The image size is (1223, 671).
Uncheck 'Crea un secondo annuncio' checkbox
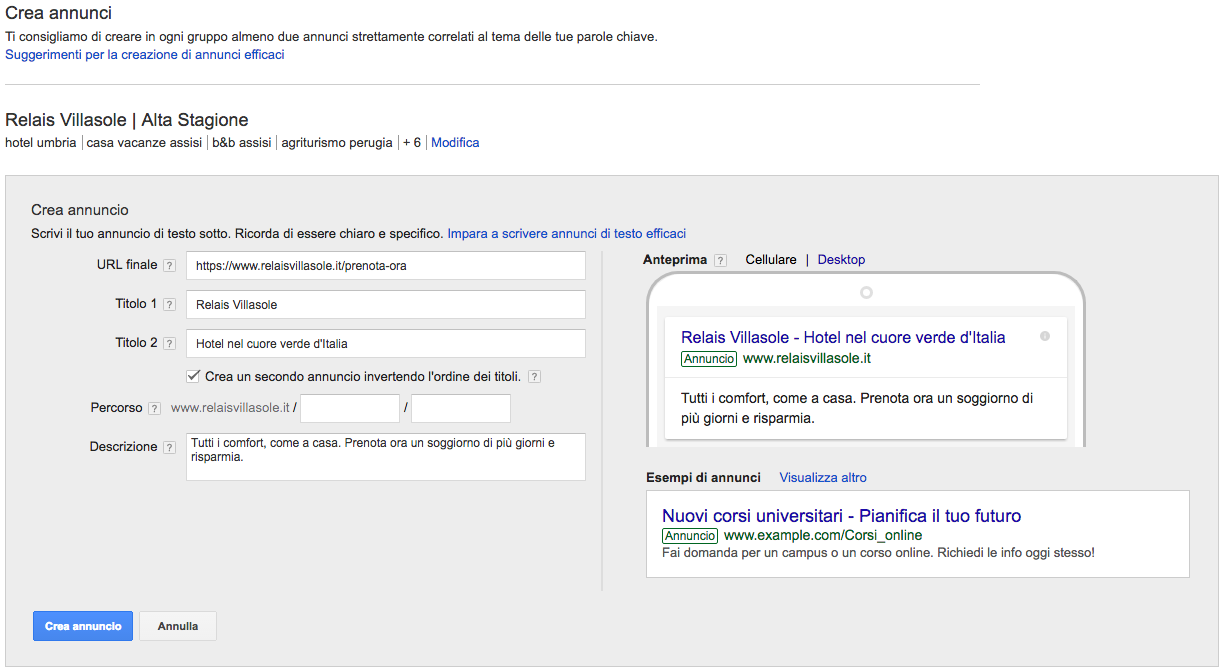click(x=194, y=376)
